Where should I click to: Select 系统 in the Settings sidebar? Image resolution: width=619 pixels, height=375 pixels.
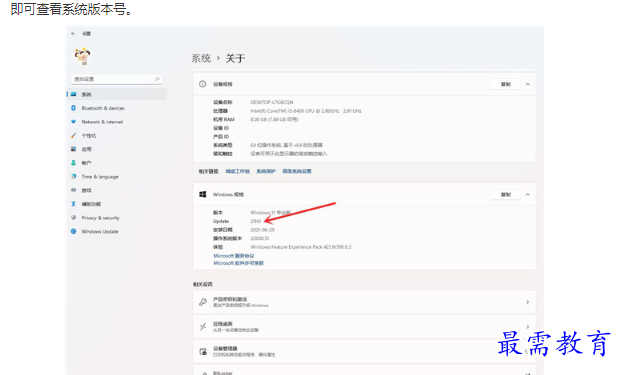pyautogui.click(x=117, y=94)
